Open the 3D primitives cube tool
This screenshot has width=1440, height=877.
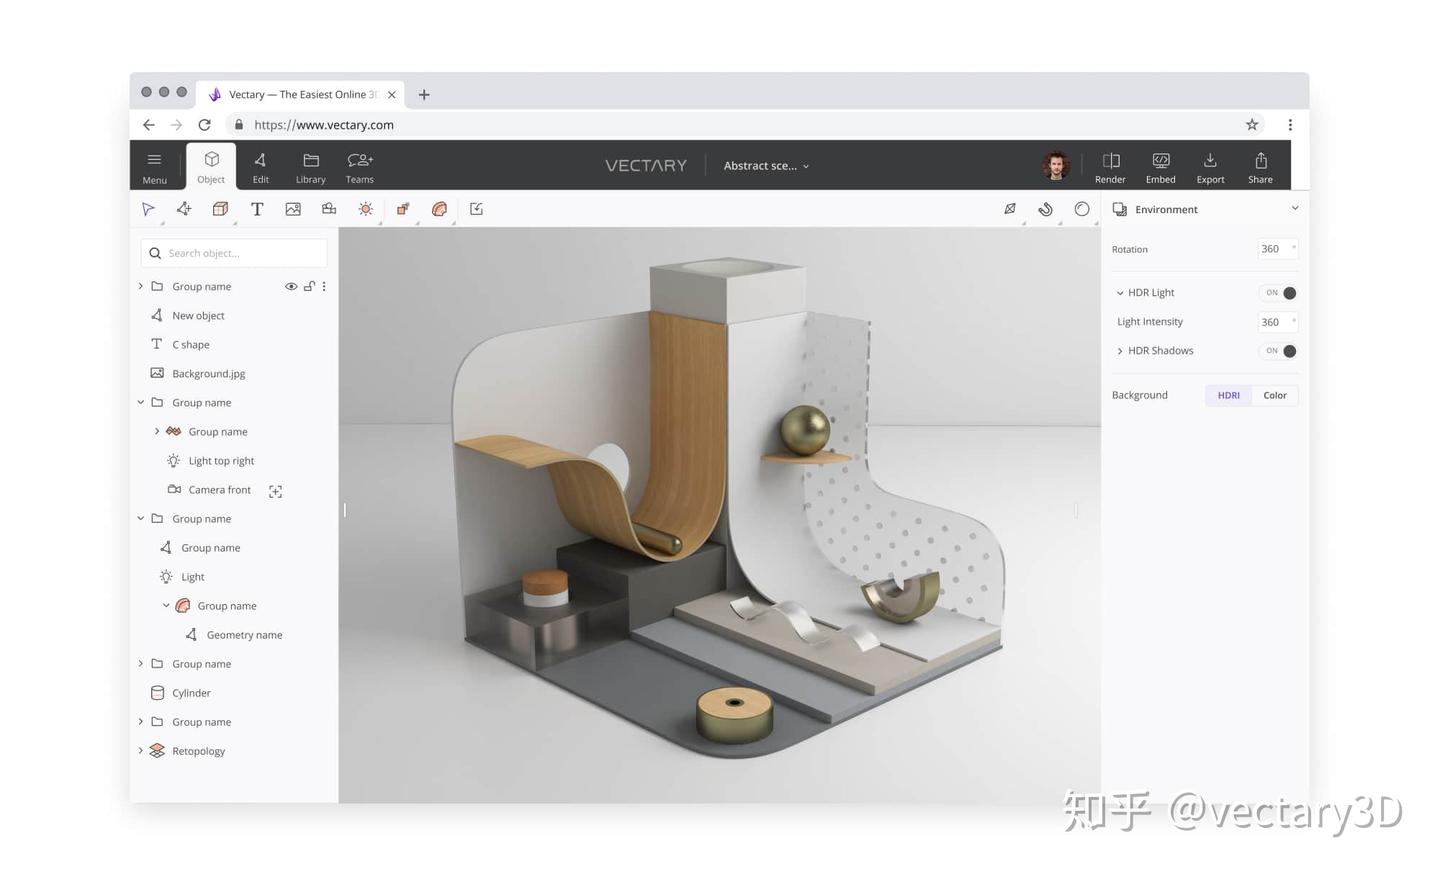[x=220, y=209]
